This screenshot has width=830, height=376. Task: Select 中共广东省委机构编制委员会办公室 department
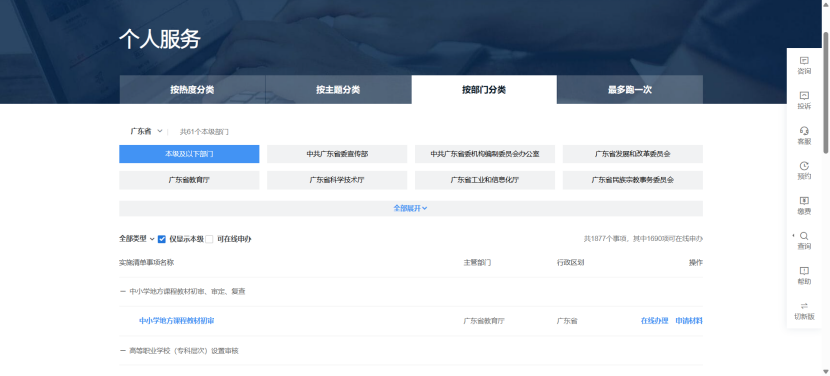point(485,154)
